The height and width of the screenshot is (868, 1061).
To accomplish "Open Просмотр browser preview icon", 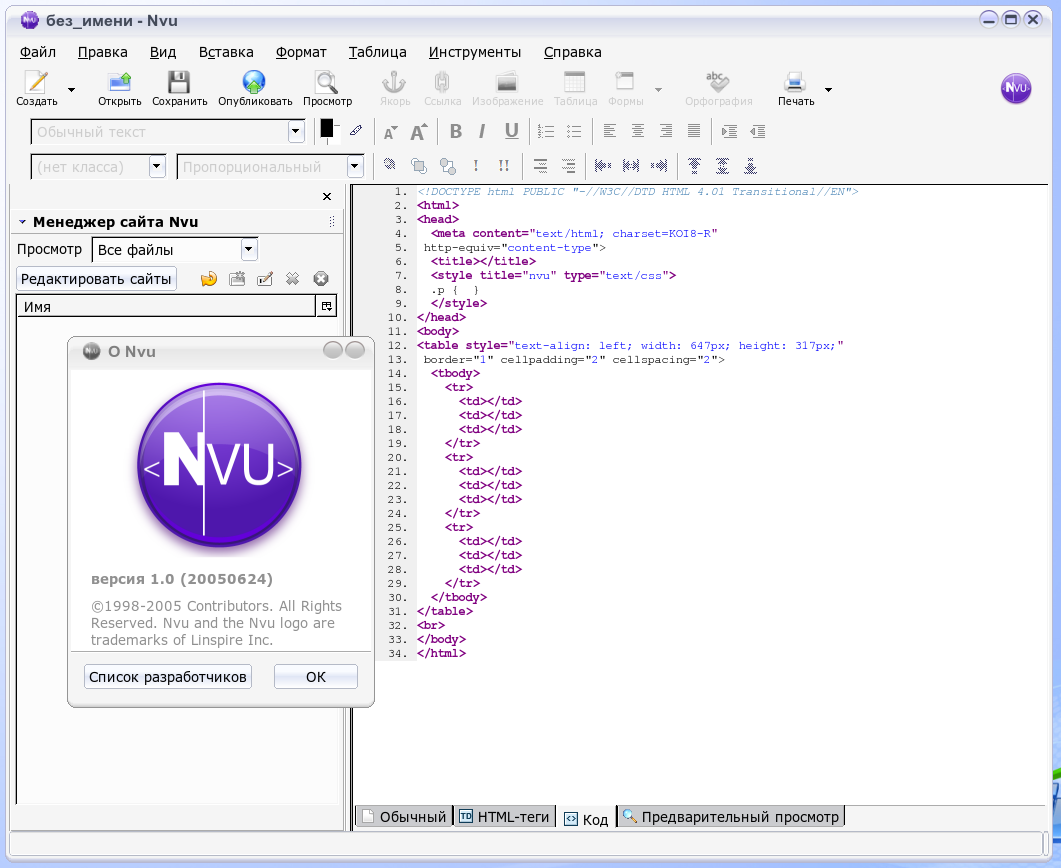I will (x=327, y=84).
